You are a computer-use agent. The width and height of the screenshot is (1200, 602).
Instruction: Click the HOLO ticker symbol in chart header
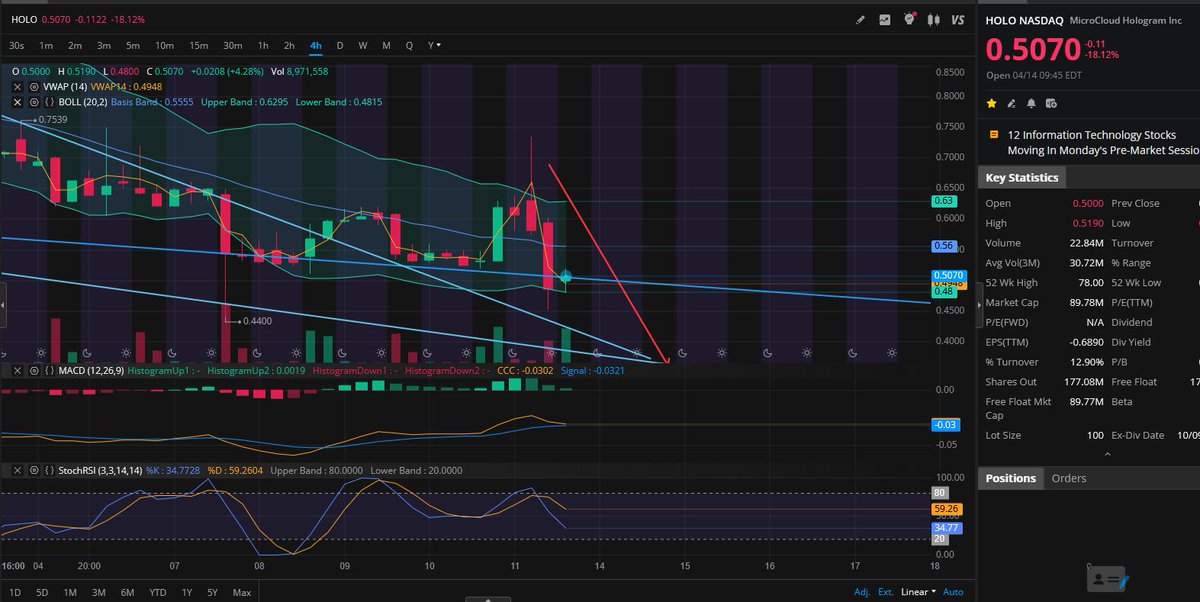(25, 19)
